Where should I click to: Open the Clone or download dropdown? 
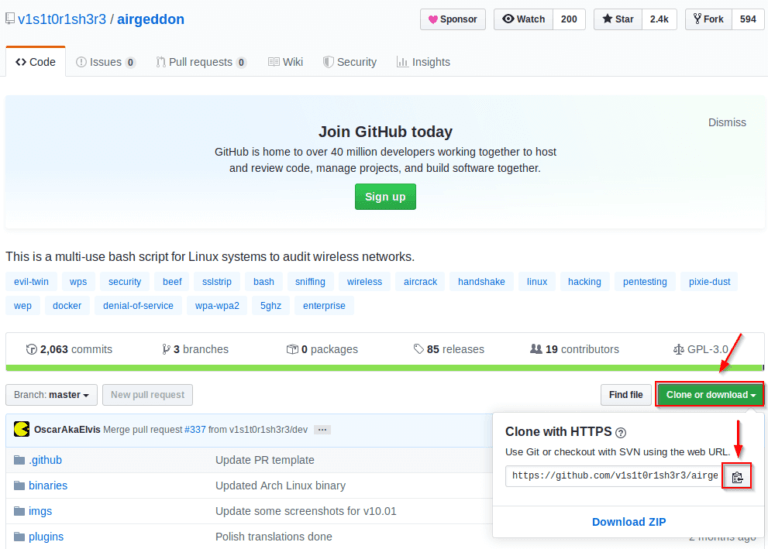(x=710, y=395)
